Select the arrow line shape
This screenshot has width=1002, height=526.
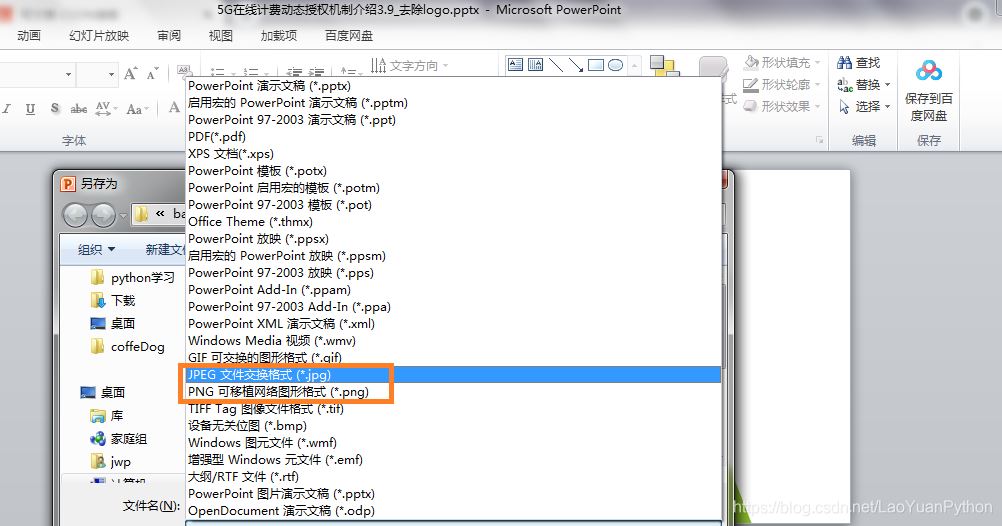point(576,65)
